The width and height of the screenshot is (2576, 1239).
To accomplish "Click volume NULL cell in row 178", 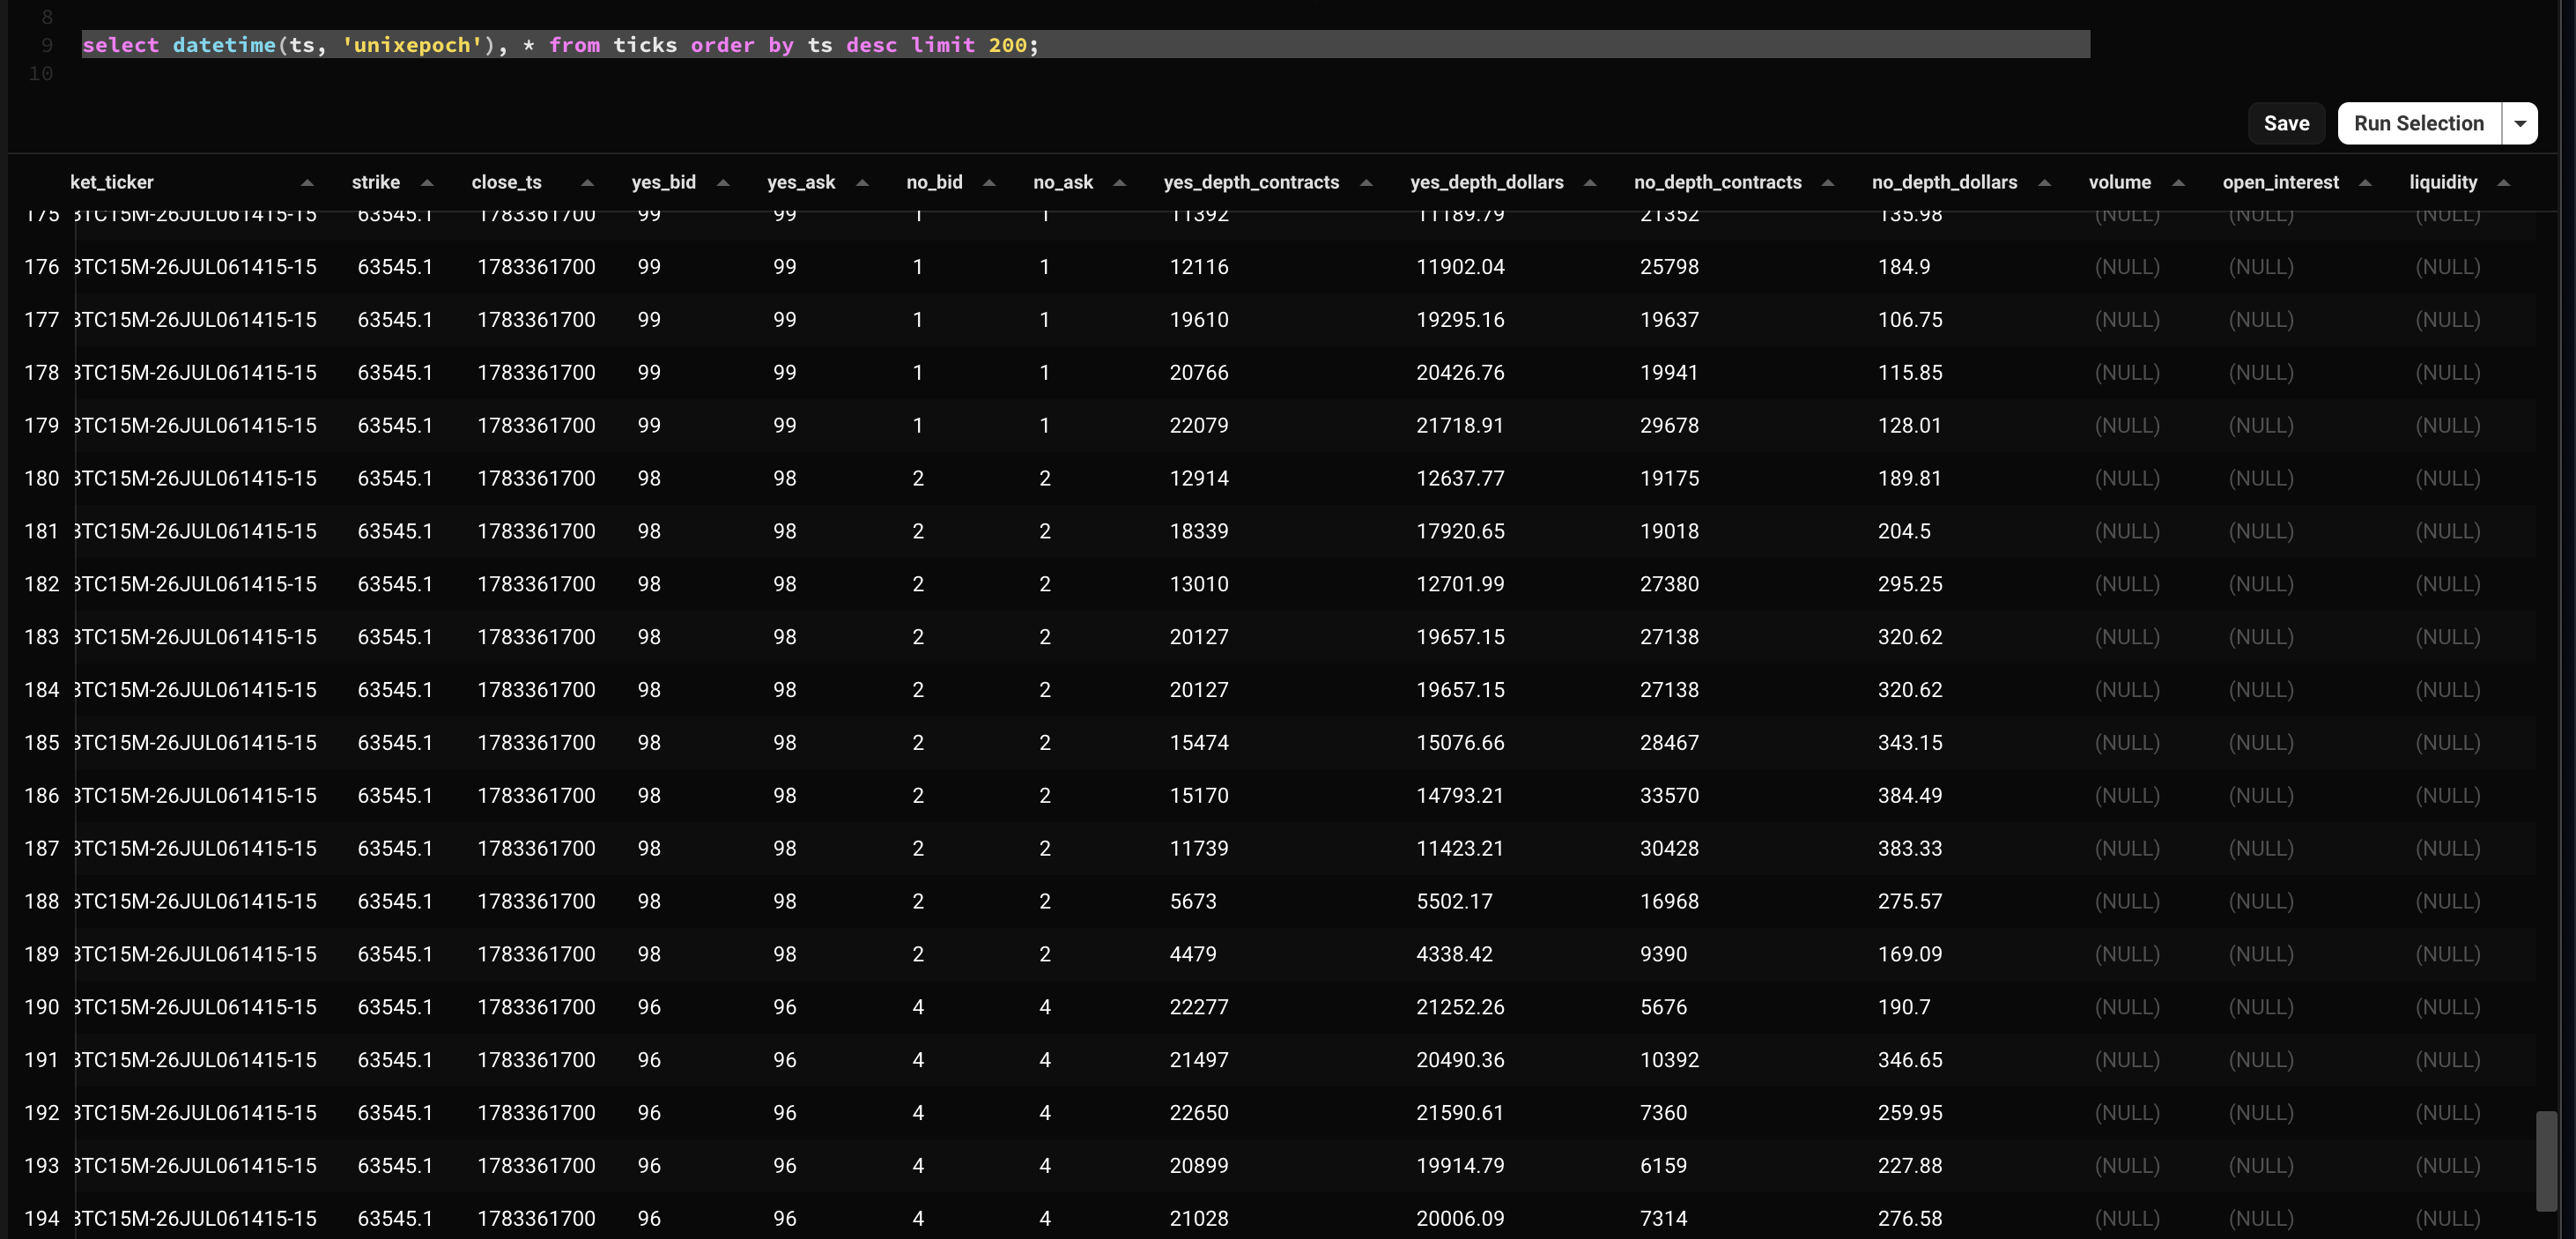I will 2127,373.
